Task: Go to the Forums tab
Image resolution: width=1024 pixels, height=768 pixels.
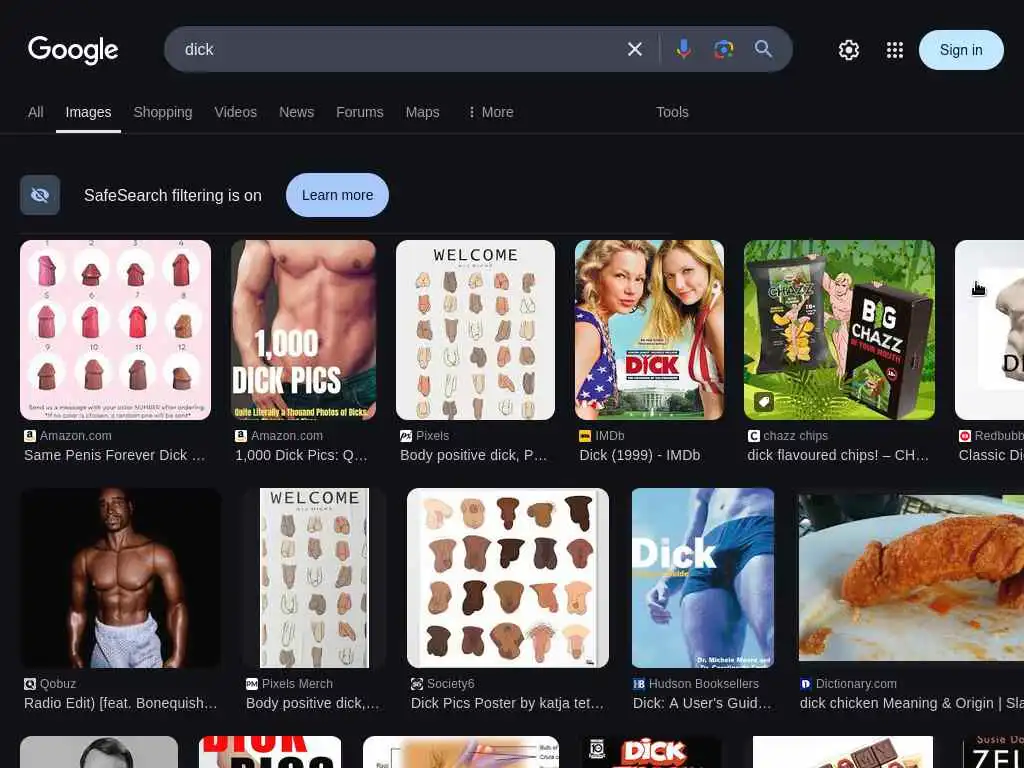Action: 359,112
